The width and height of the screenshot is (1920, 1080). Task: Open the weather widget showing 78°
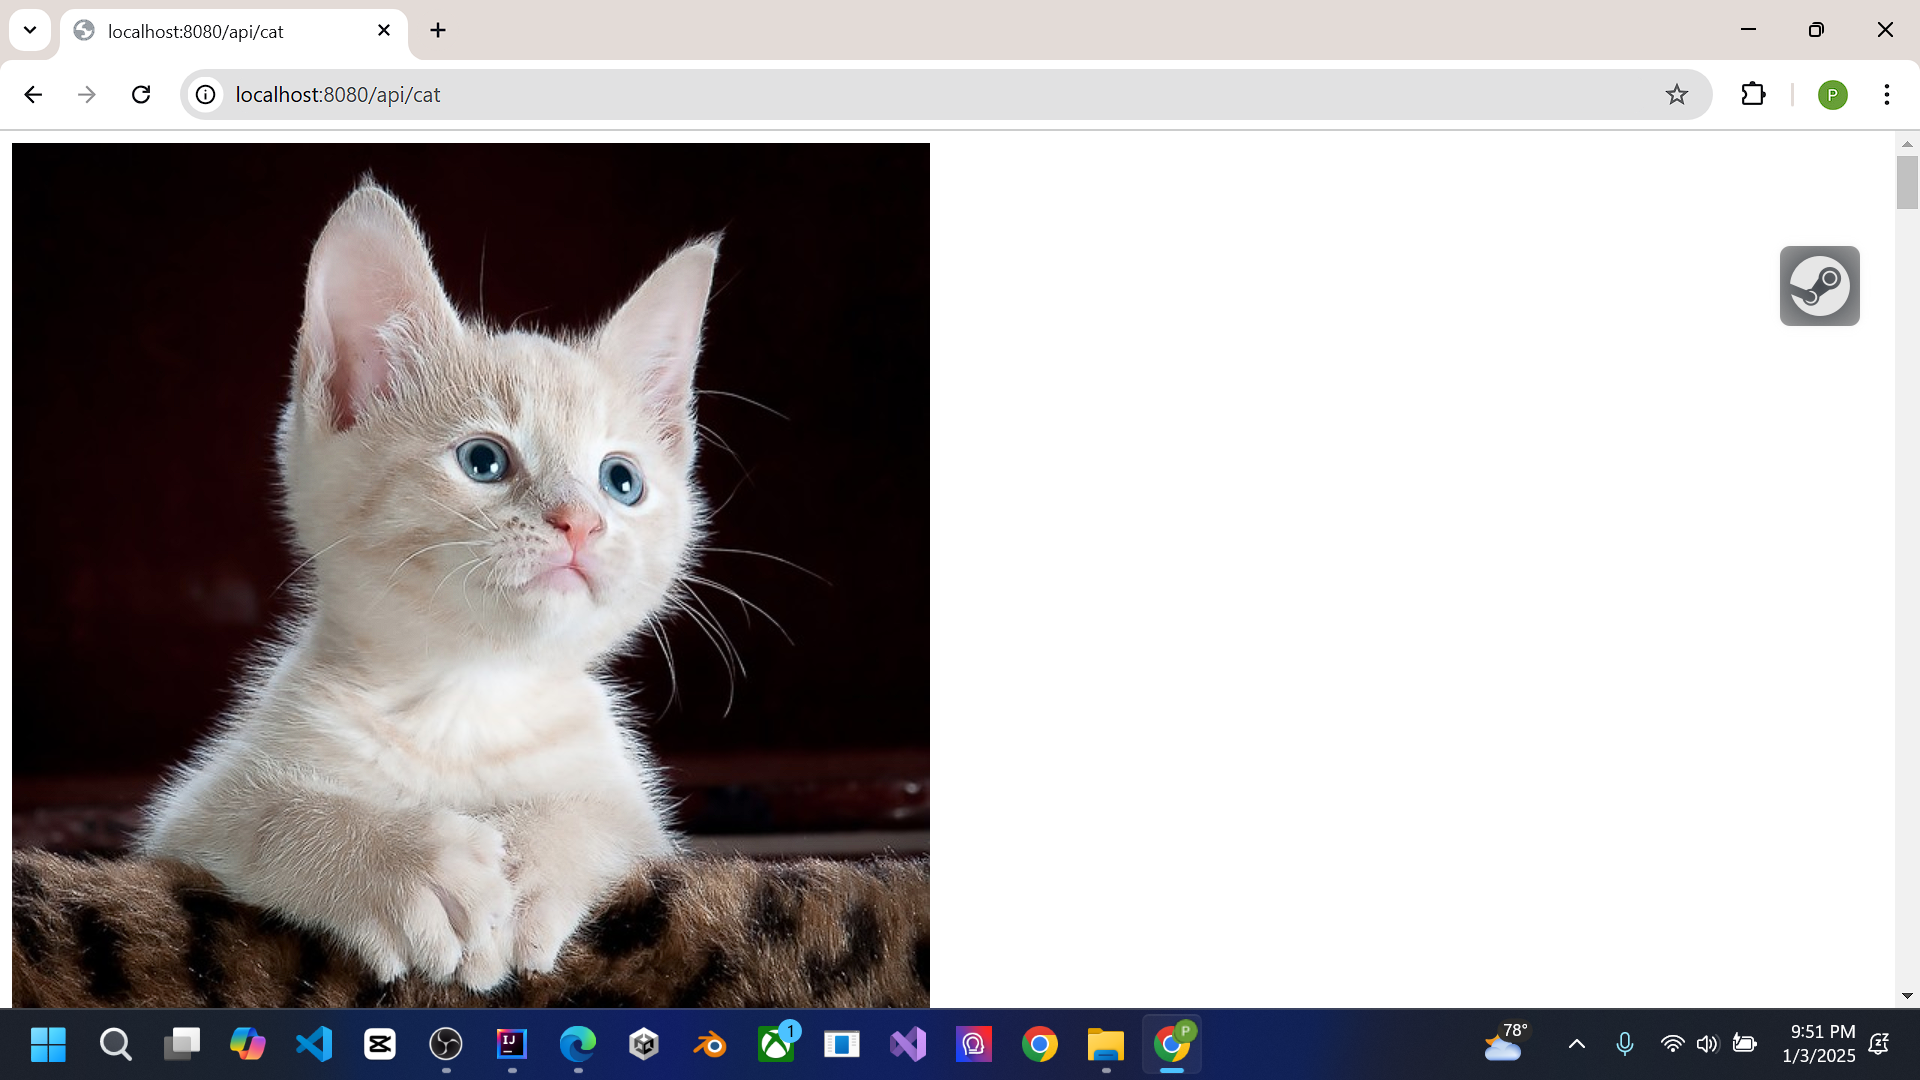pyautogui.click(x=1507, y=1043)
